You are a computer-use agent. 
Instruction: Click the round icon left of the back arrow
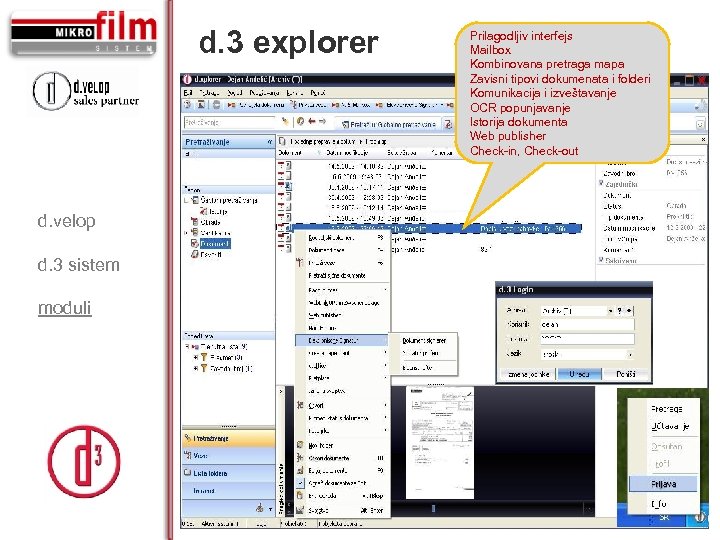tap(300, 121)
